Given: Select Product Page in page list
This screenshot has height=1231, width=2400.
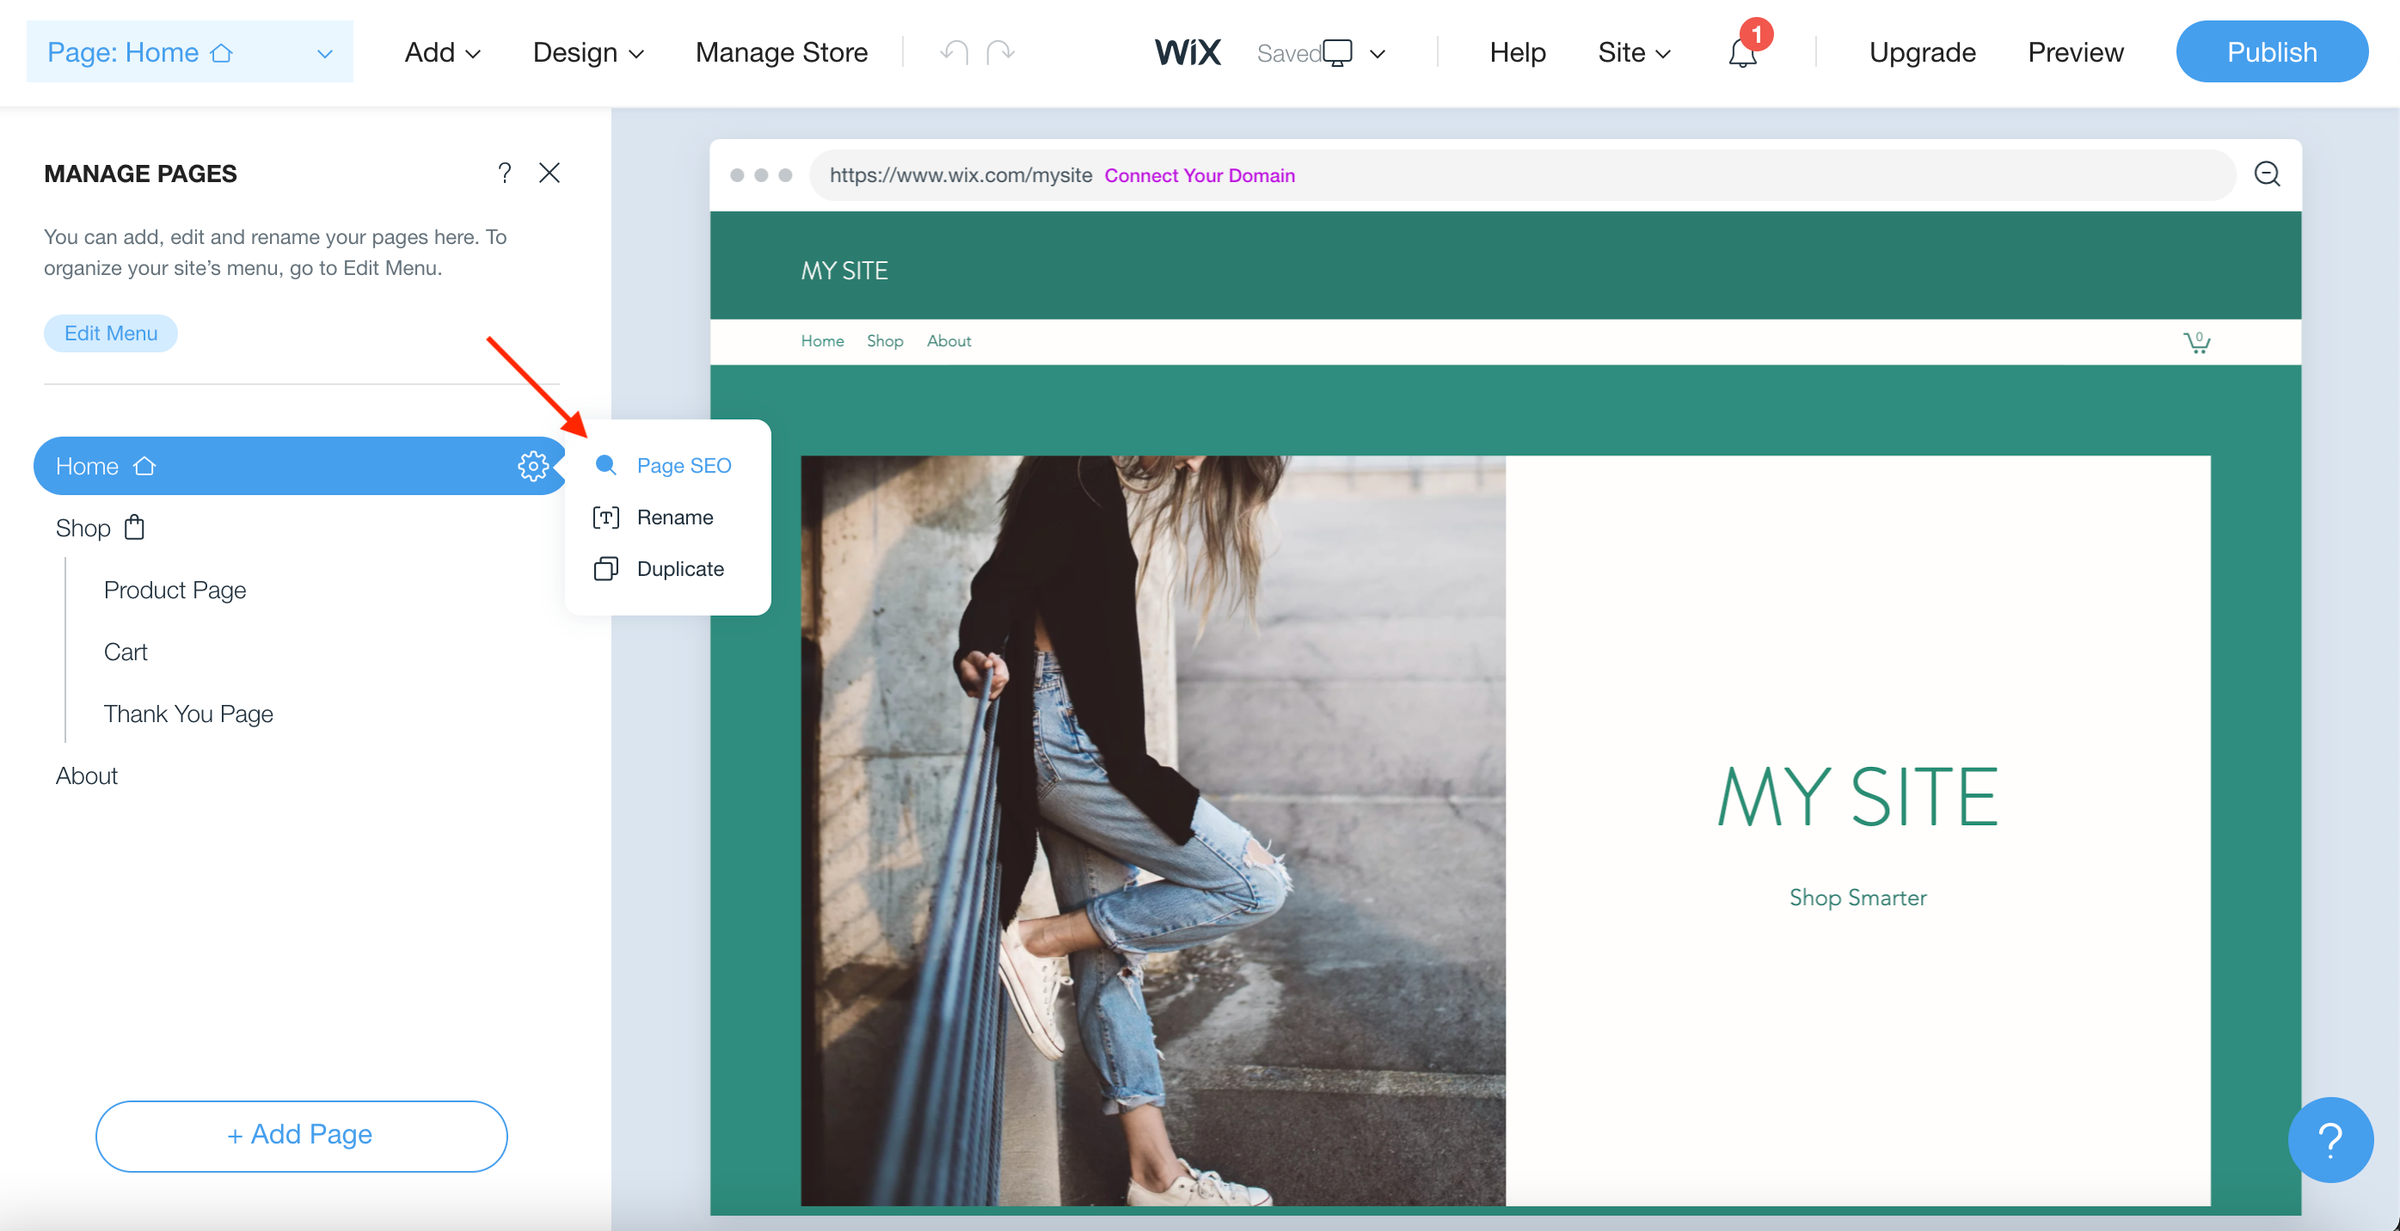Looking at the screenshot, I should [x=175, y=590].
